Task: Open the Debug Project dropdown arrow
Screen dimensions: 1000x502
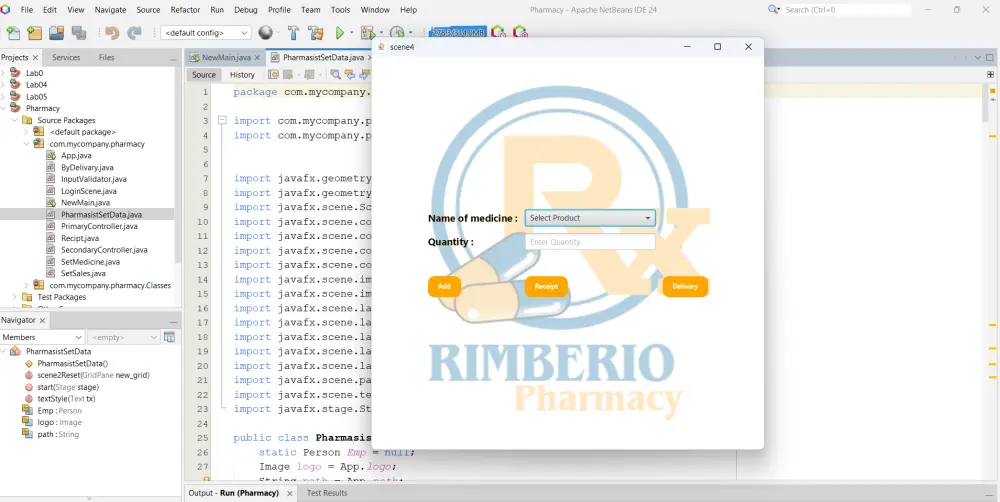Action: coord(381,33)
